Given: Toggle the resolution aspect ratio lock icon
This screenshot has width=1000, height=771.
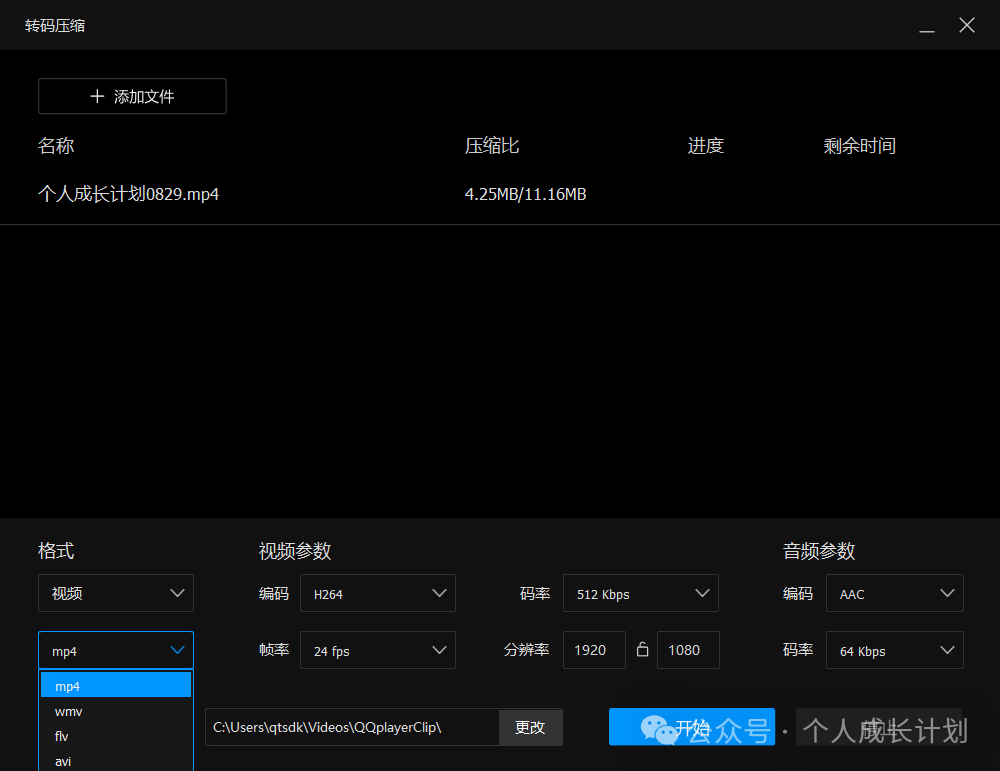Looking at the screenshot, I should (x=642, y=649).
